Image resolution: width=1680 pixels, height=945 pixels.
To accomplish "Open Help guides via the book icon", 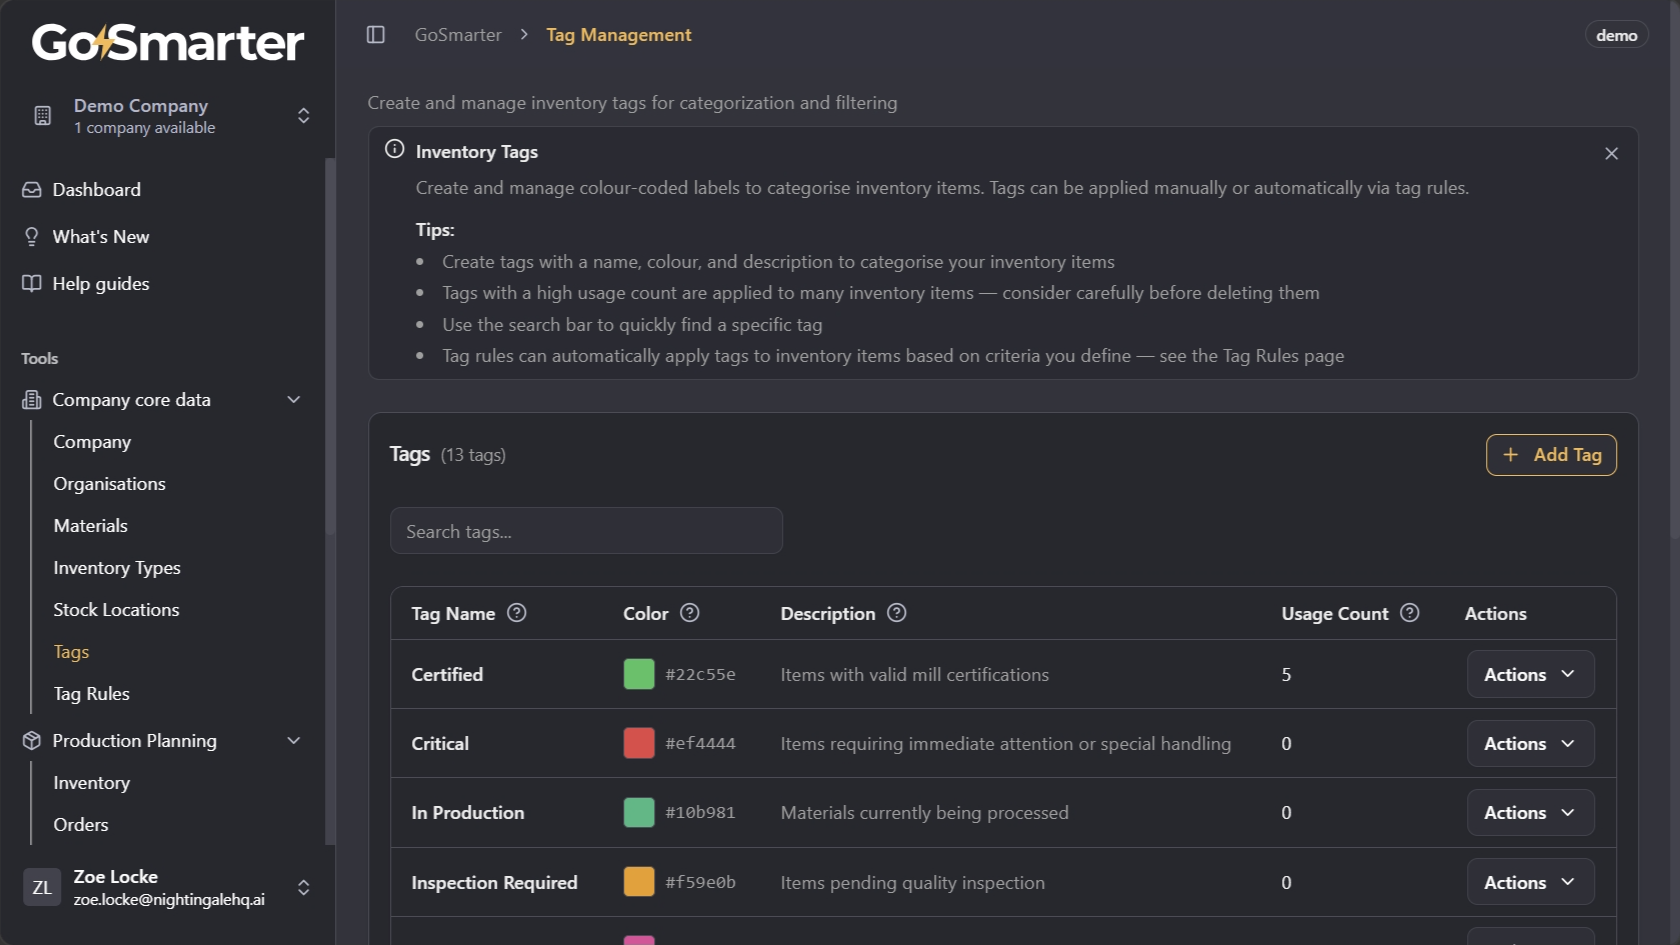I will tap(31, 283).
